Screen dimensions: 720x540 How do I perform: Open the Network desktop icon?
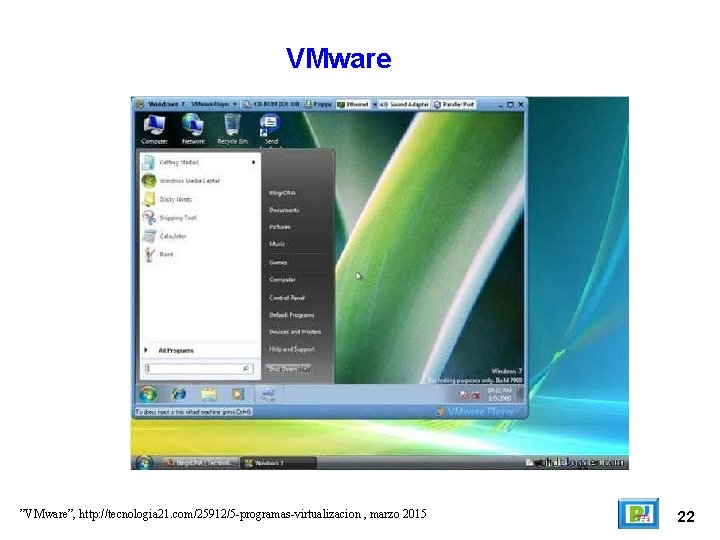(x=193, y=129)
